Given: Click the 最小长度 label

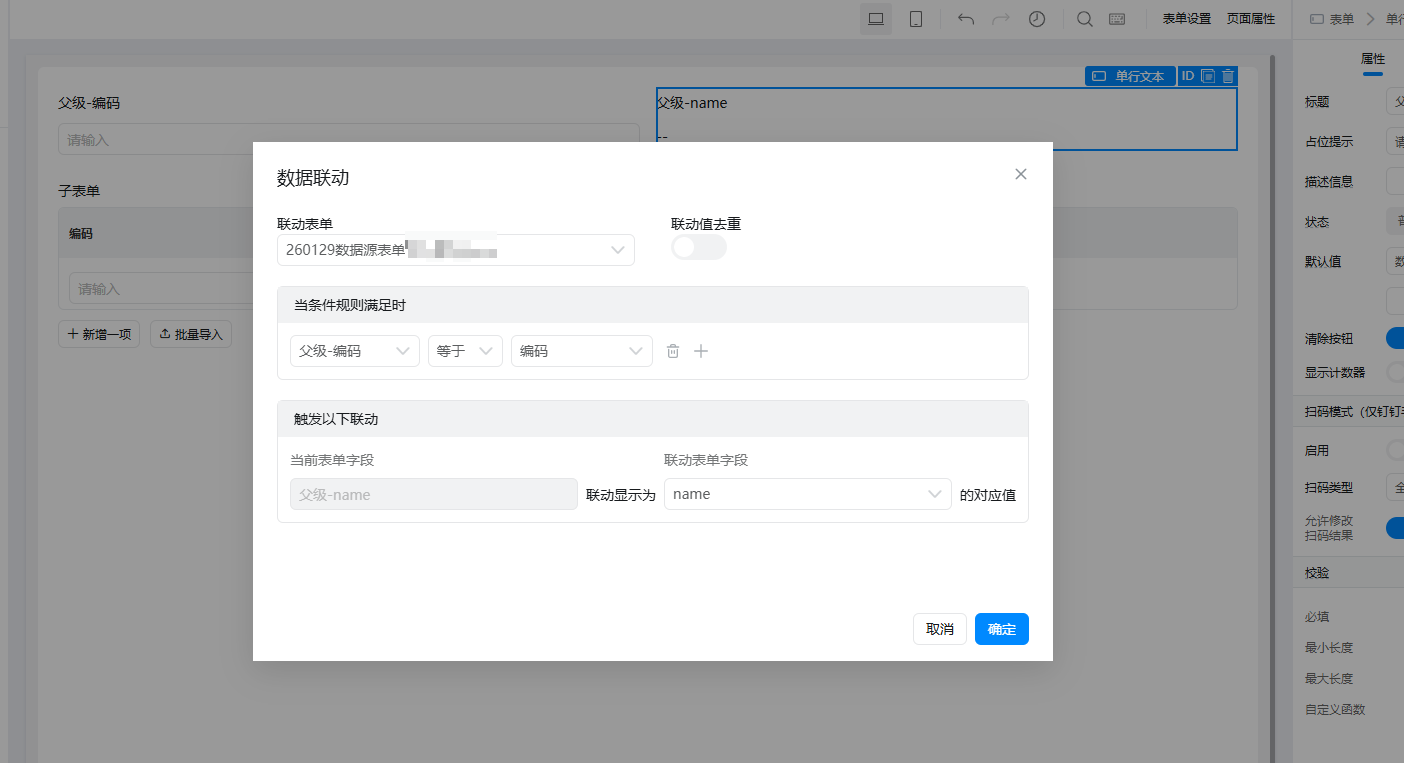Looking at the screenshot, I should [1329, 648].
